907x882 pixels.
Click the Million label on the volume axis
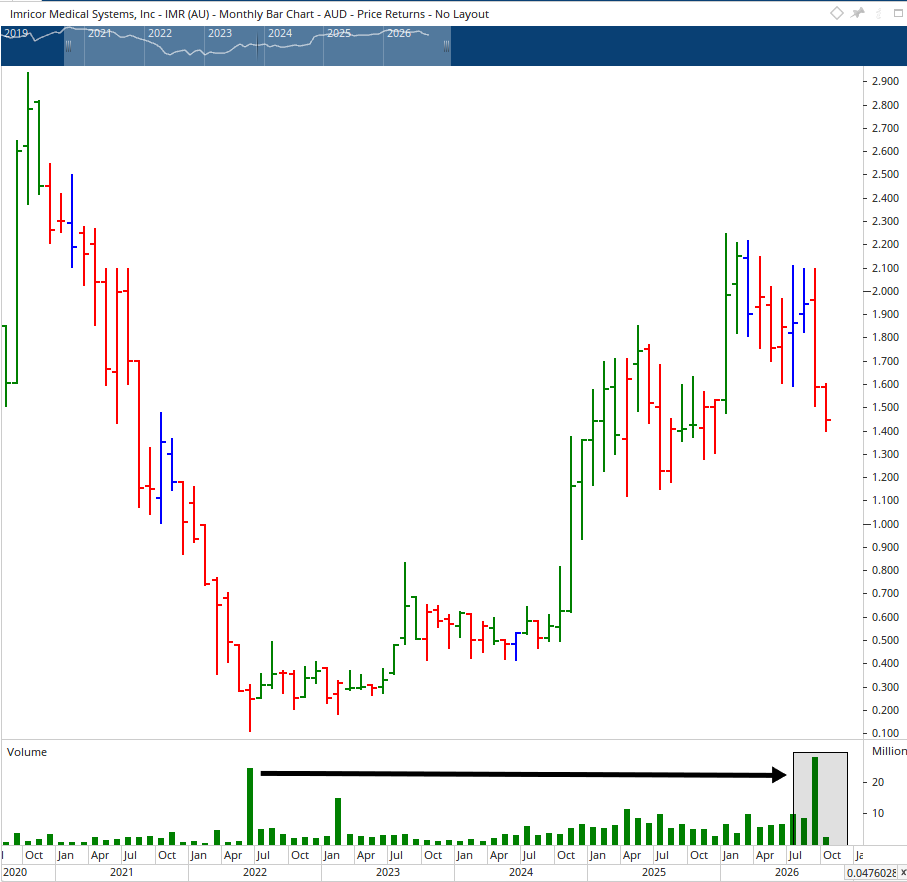pyautogui.click(x=889, y=751)
